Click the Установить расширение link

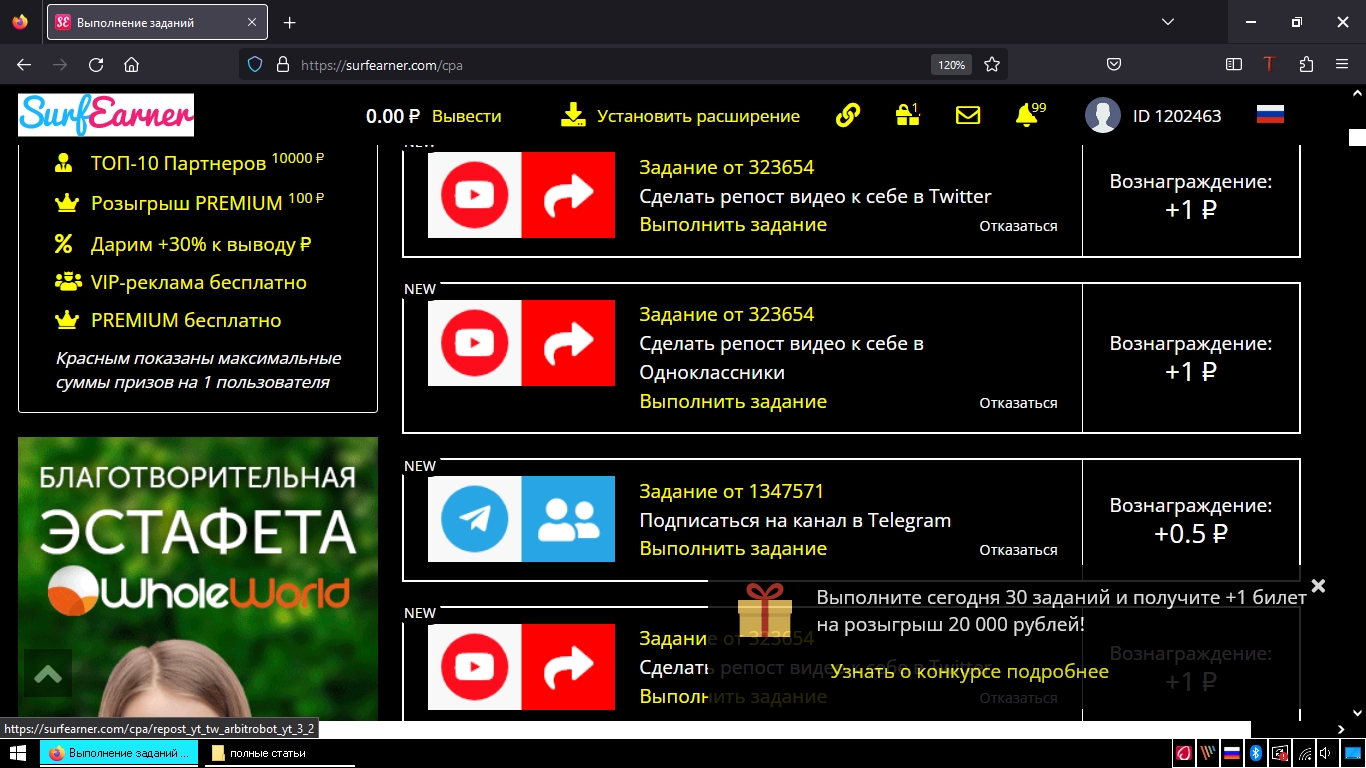coord(698,116)
